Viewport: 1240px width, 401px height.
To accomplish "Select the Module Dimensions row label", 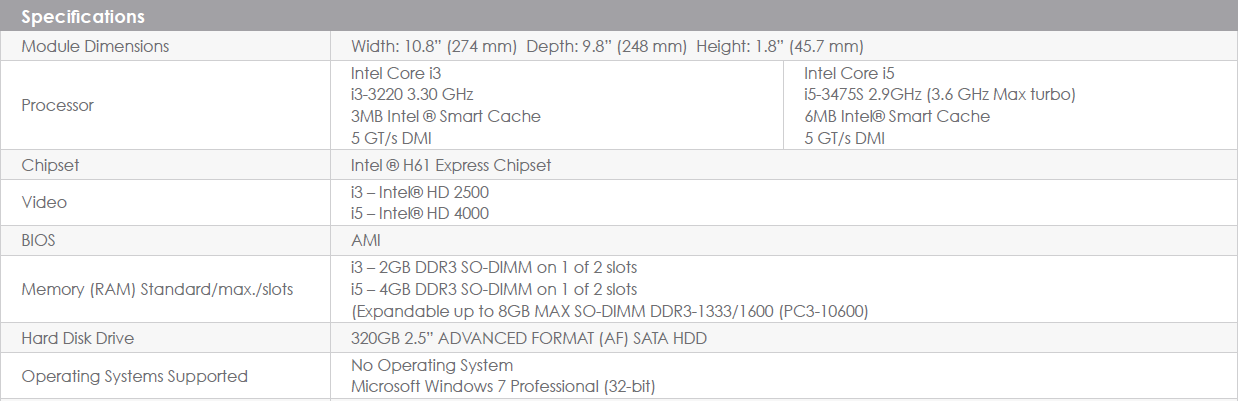I will tap(95, 46).
